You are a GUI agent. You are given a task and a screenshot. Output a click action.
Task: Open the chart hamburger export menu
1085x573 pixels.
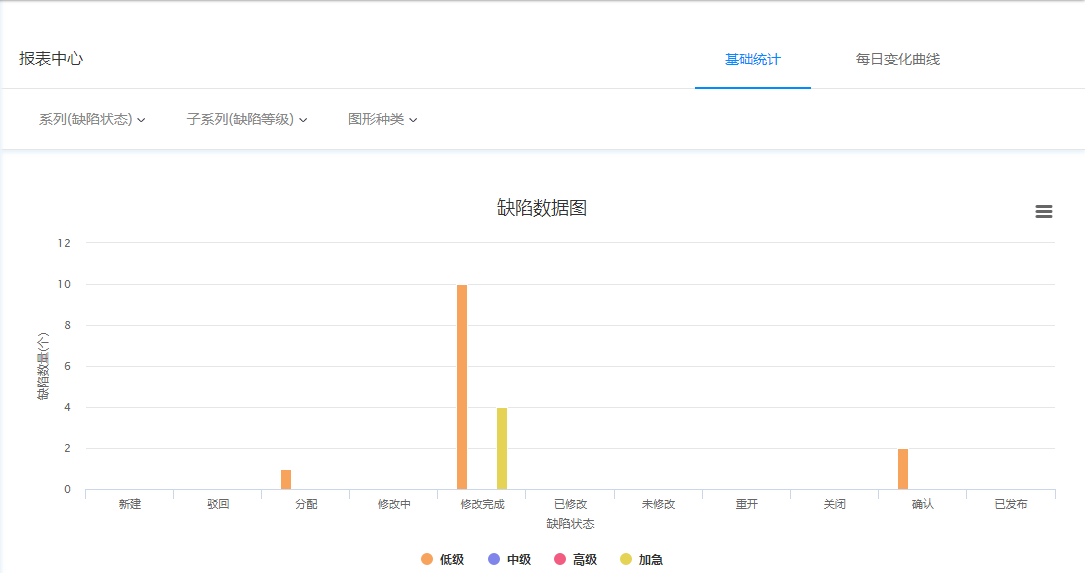pyautogui.click(x=1043, y=212)
